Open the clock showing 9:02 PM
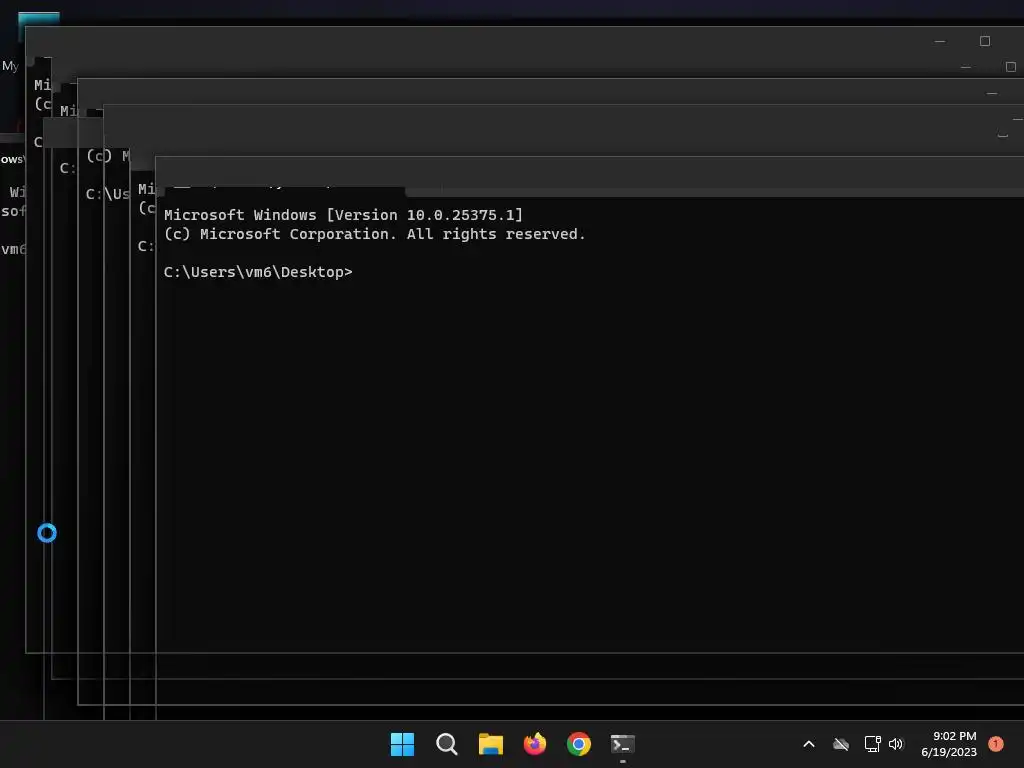1024x768 pixels. coord(949,744)
